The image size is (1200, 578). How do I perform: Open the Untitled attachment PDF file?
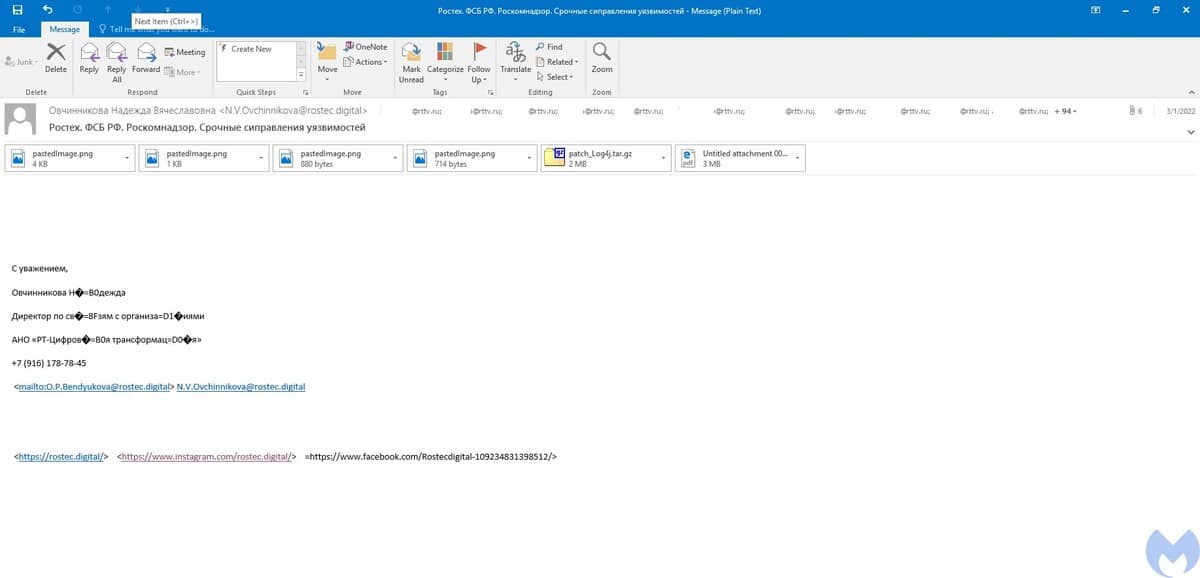[739, 158]
